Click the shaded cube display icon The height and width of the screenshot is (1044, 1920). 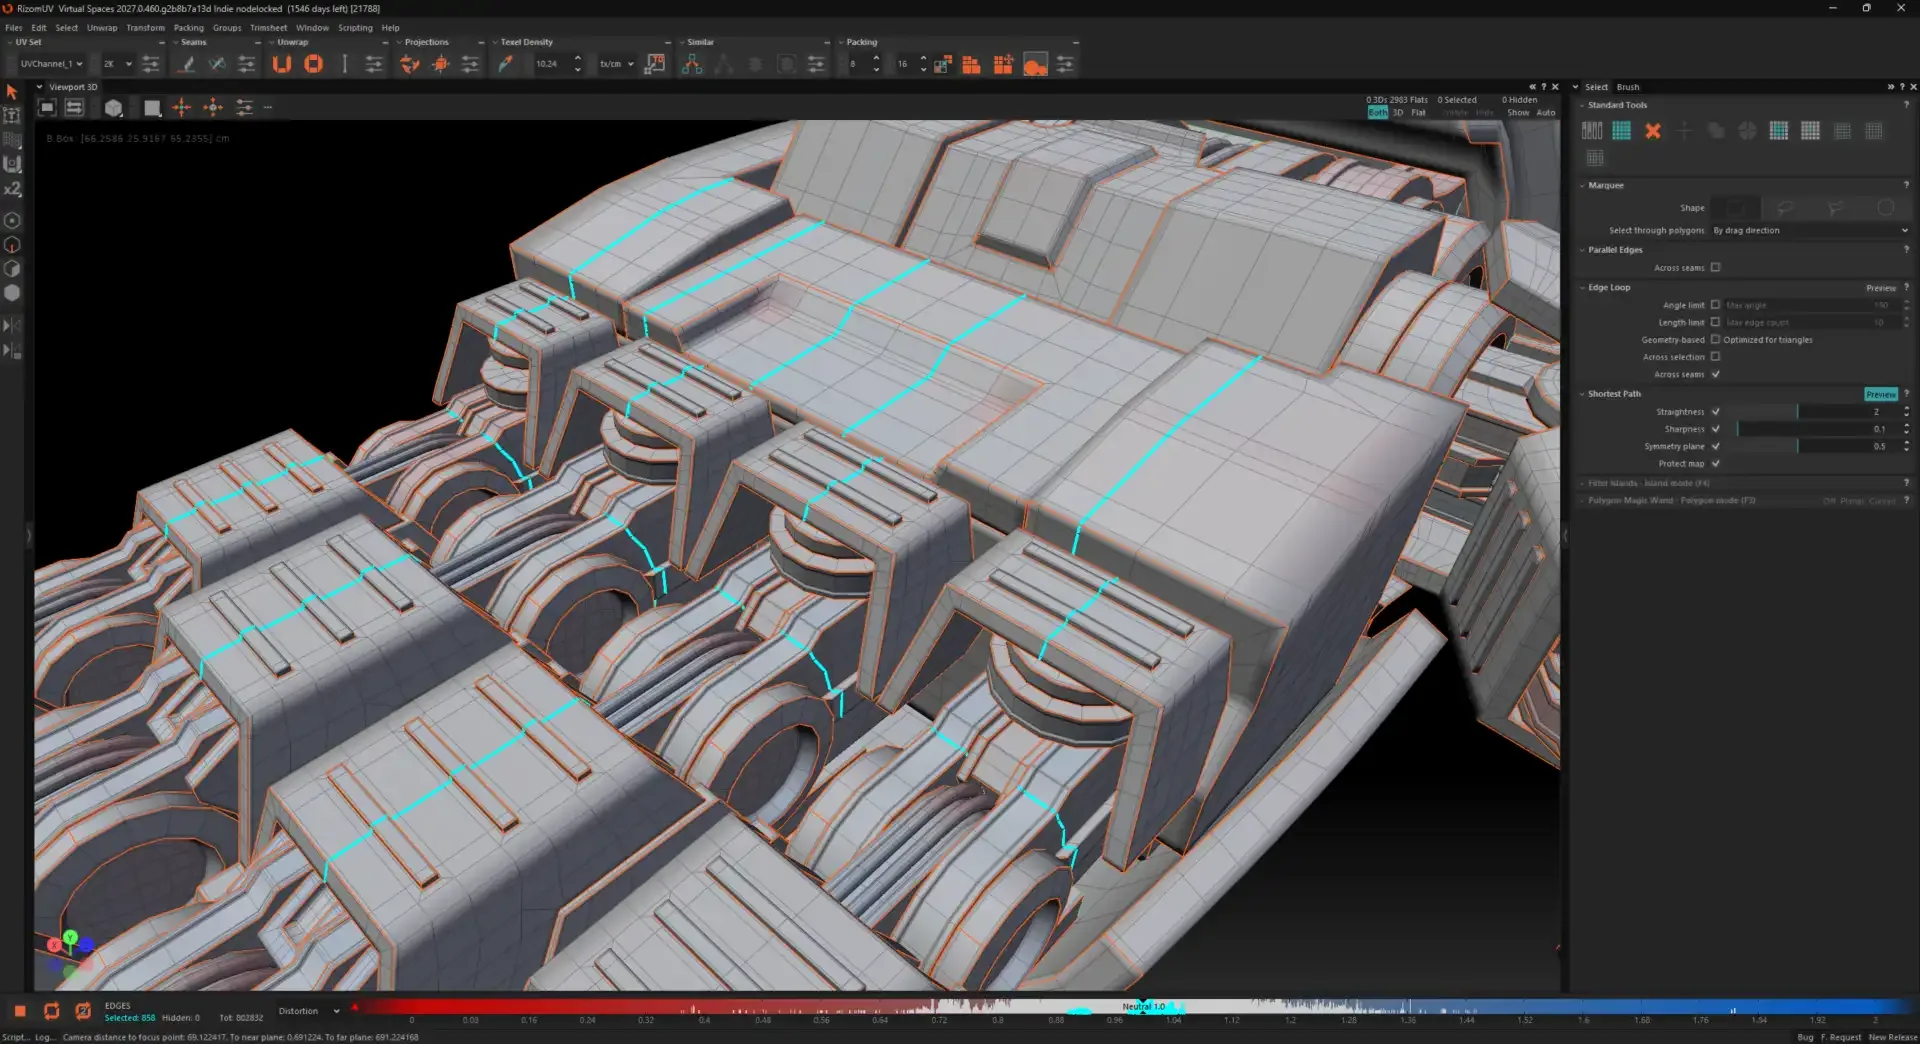[x=114, y=107]
